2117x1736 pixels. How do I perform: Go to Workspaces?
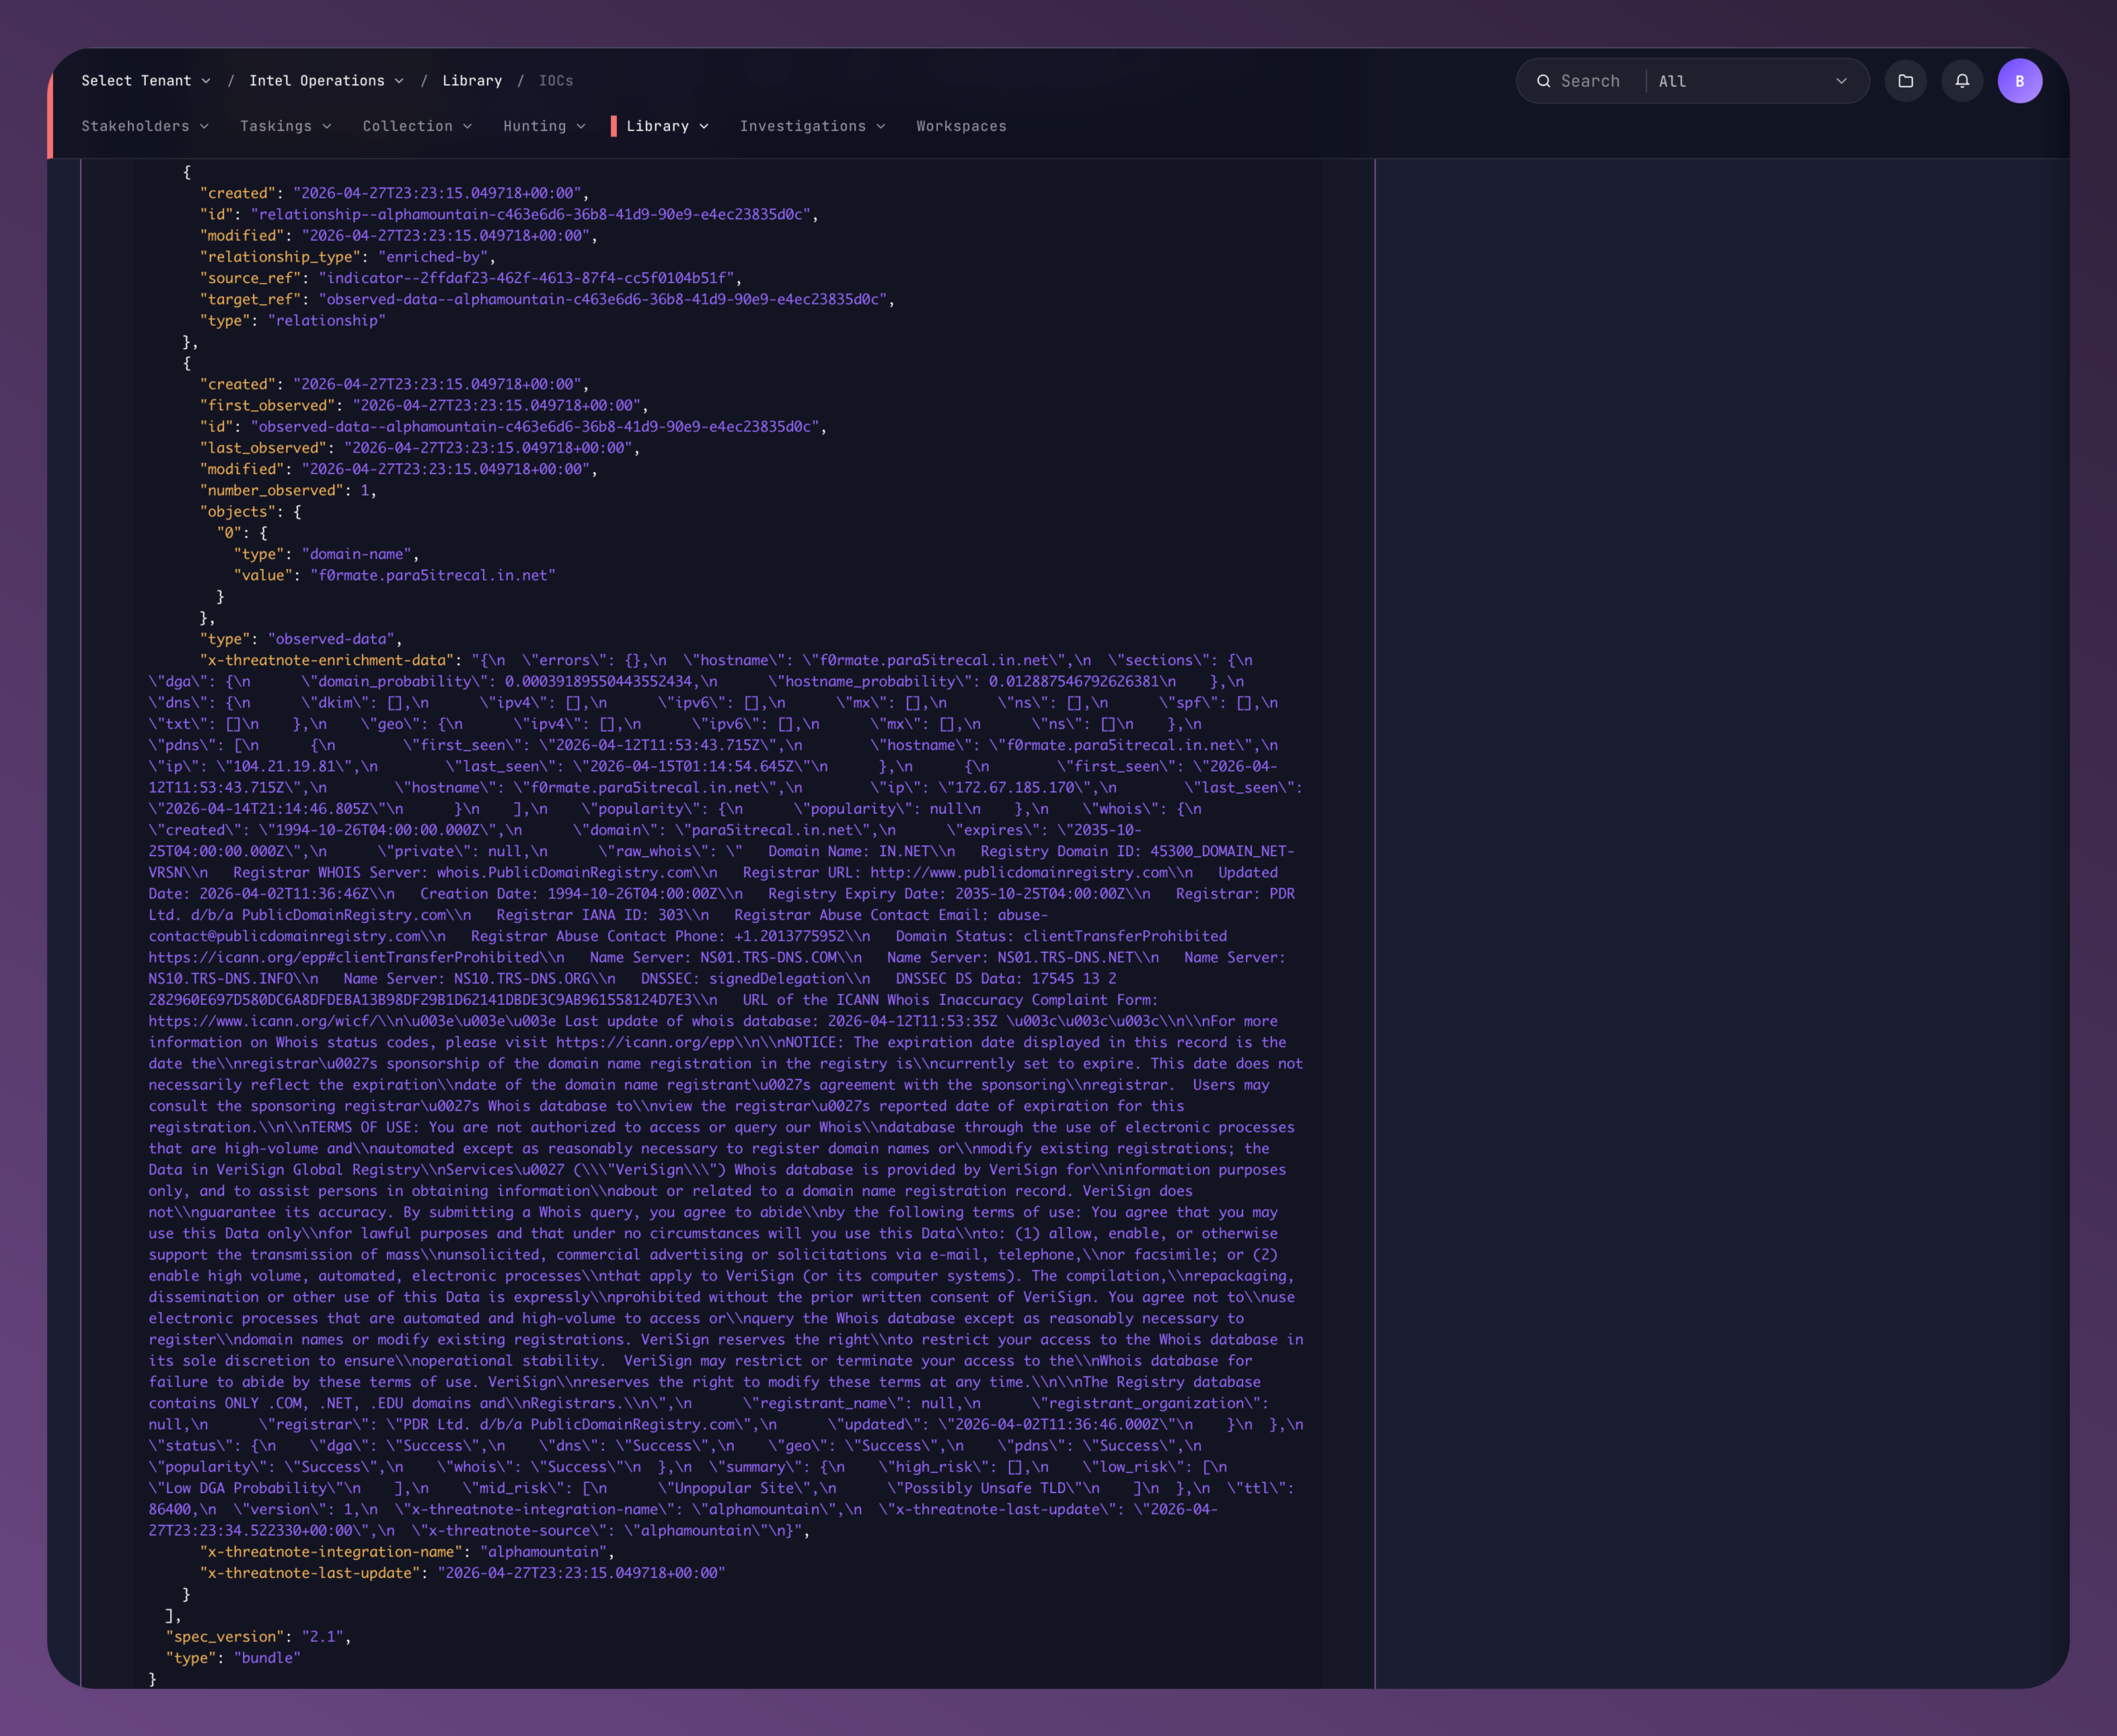961,126
